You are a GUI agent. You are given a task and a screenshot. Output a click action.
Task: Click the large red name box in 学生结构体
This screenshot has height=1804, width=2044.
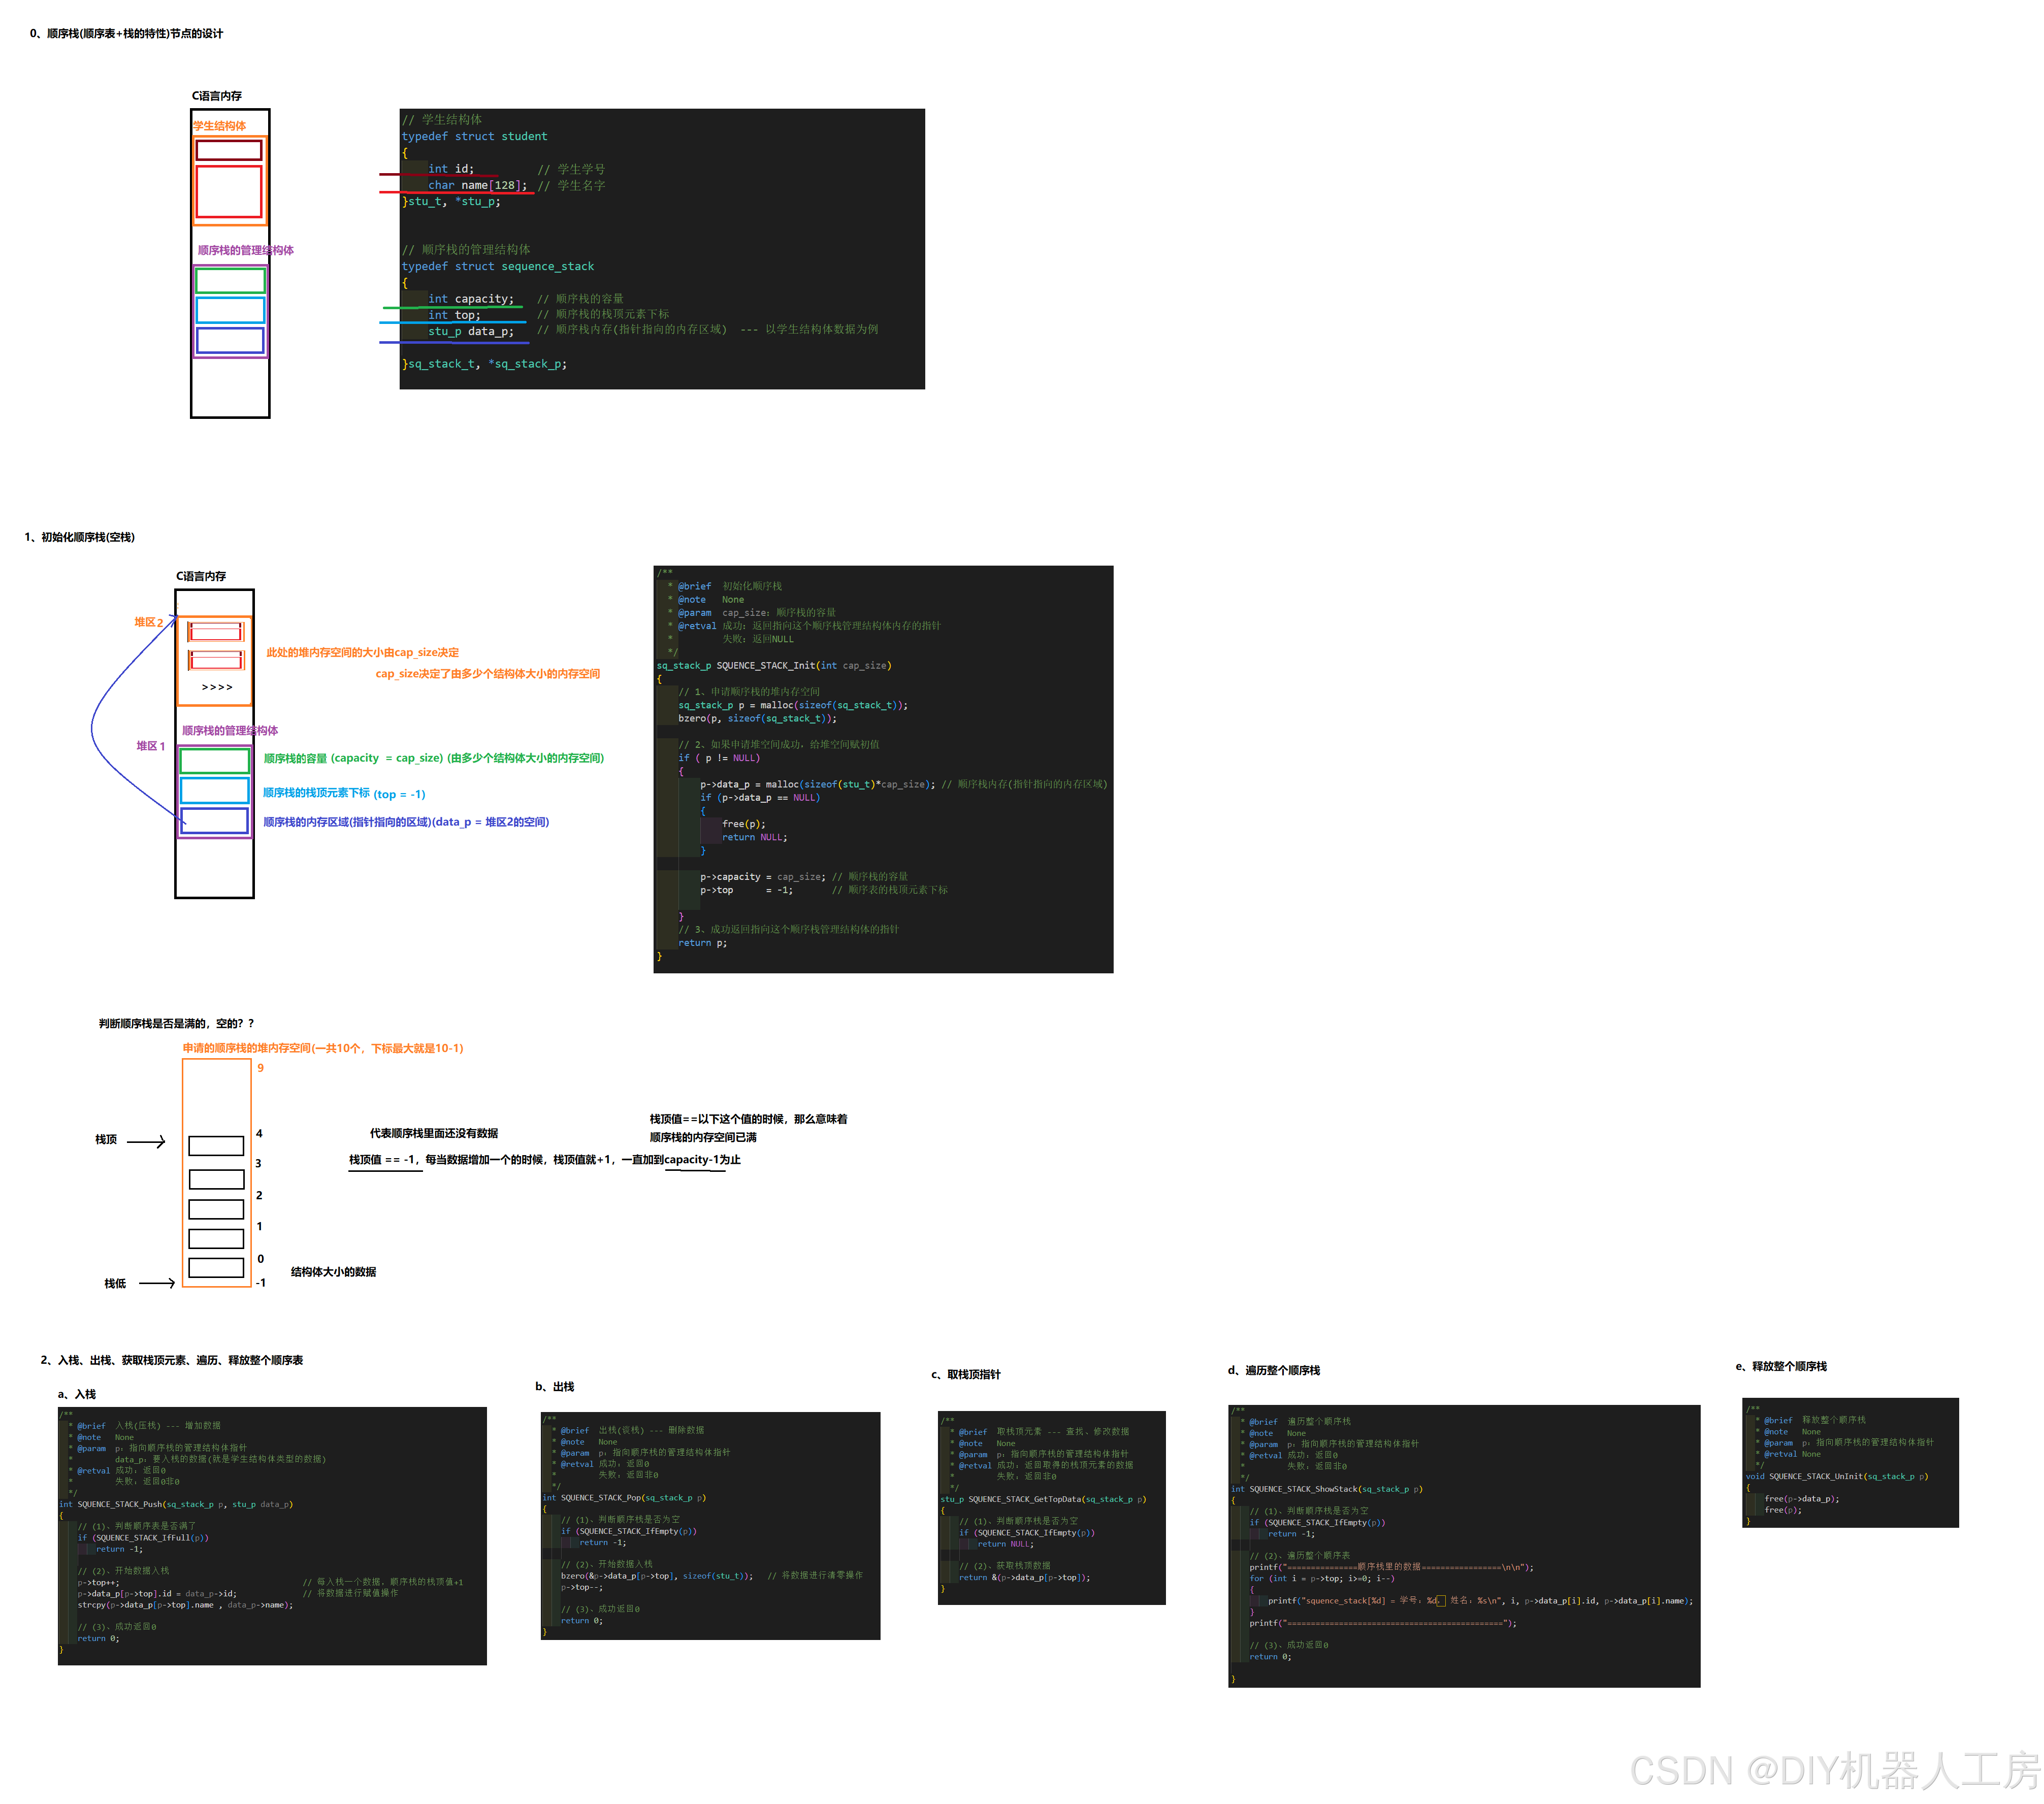229,191
